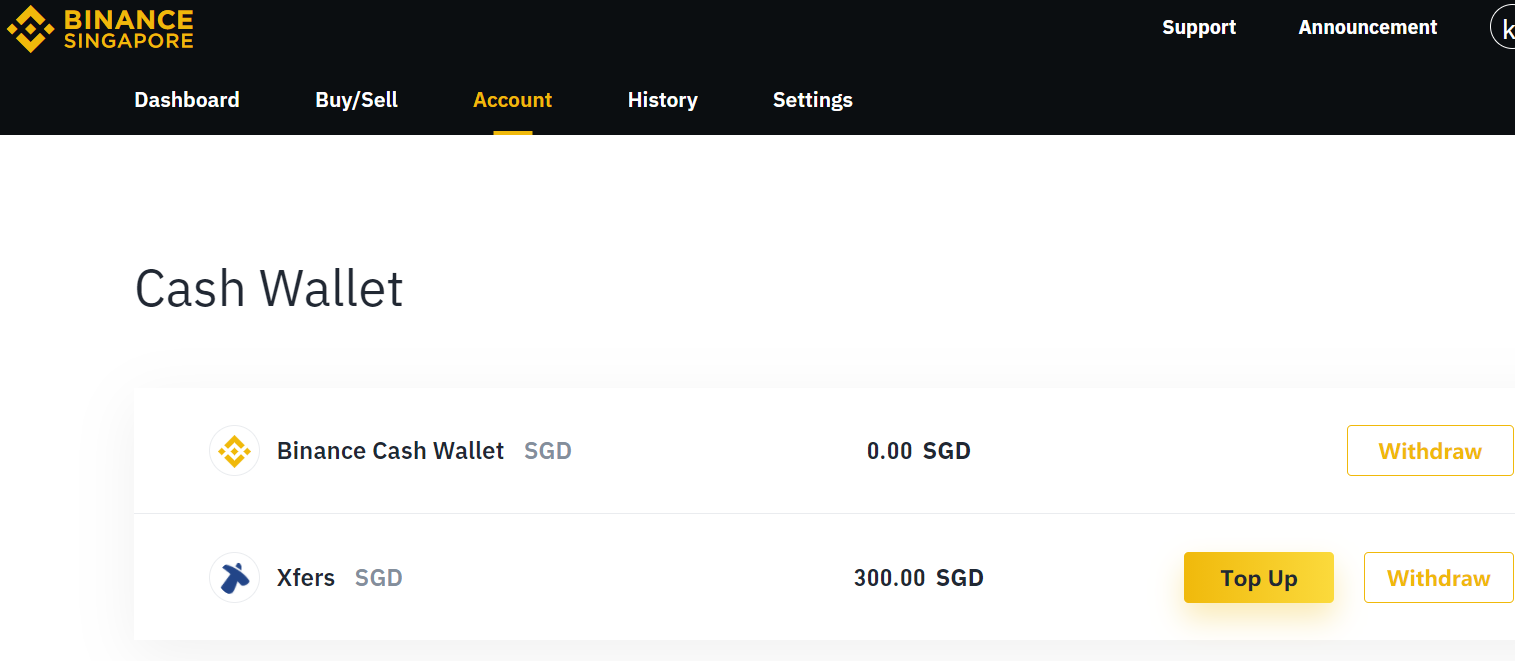Click the 300.00 SGD Xfers balance
The height and width of the screenshot is (661, 1515).
click(919, 578)
